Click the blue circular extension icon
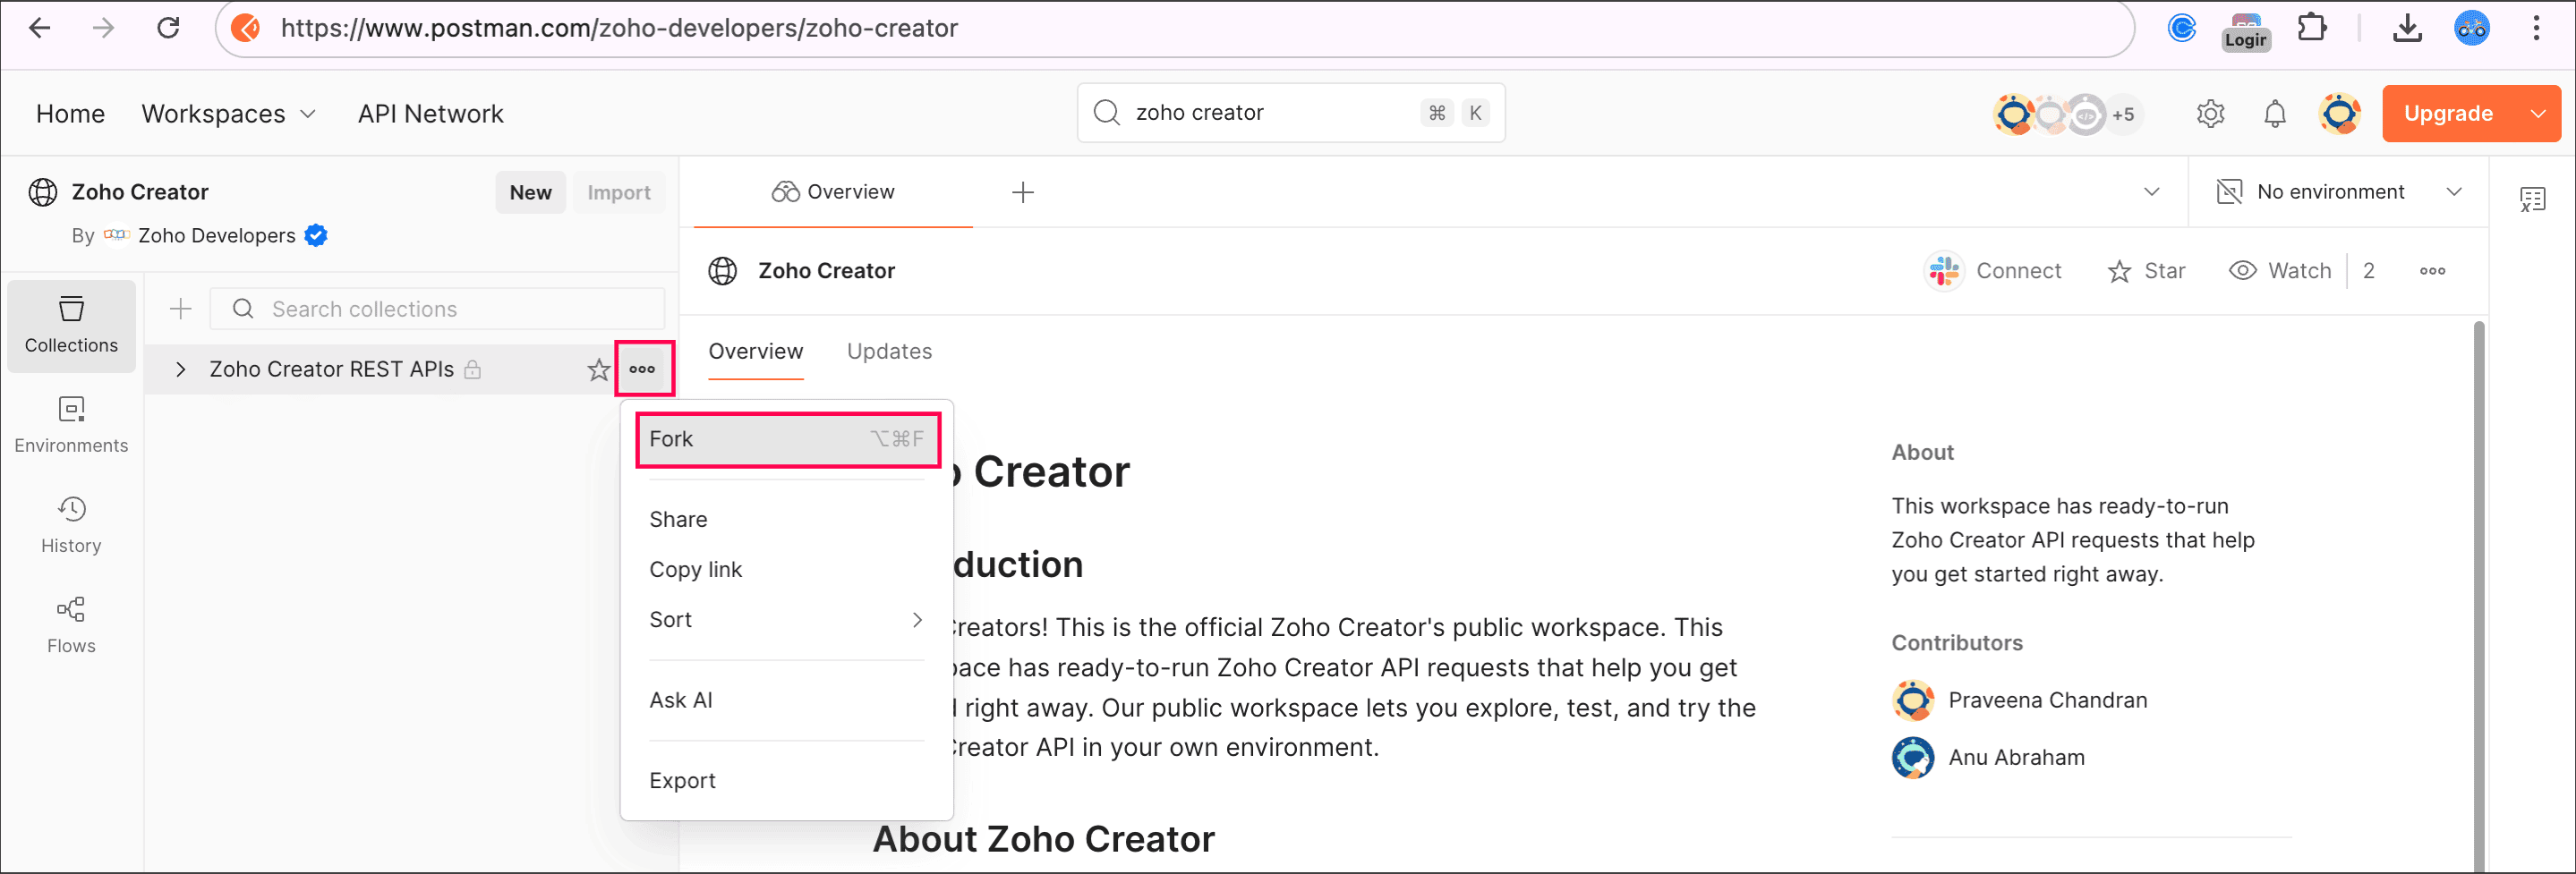The height and width of the screenshot is (874, 2576). pos(2181,28)
